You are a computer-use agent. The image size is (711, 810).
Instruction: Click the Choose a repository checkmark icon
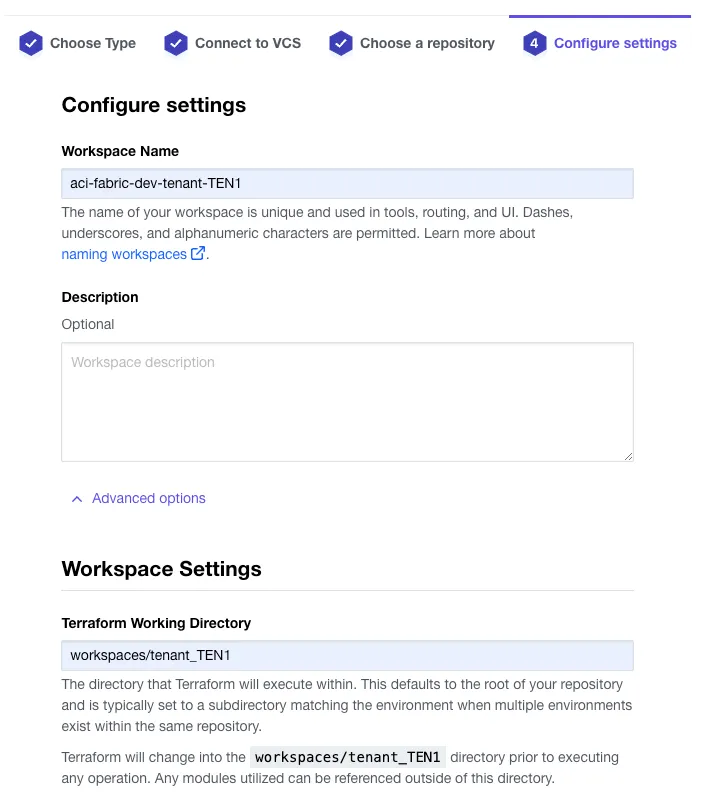tap(341, 43)
